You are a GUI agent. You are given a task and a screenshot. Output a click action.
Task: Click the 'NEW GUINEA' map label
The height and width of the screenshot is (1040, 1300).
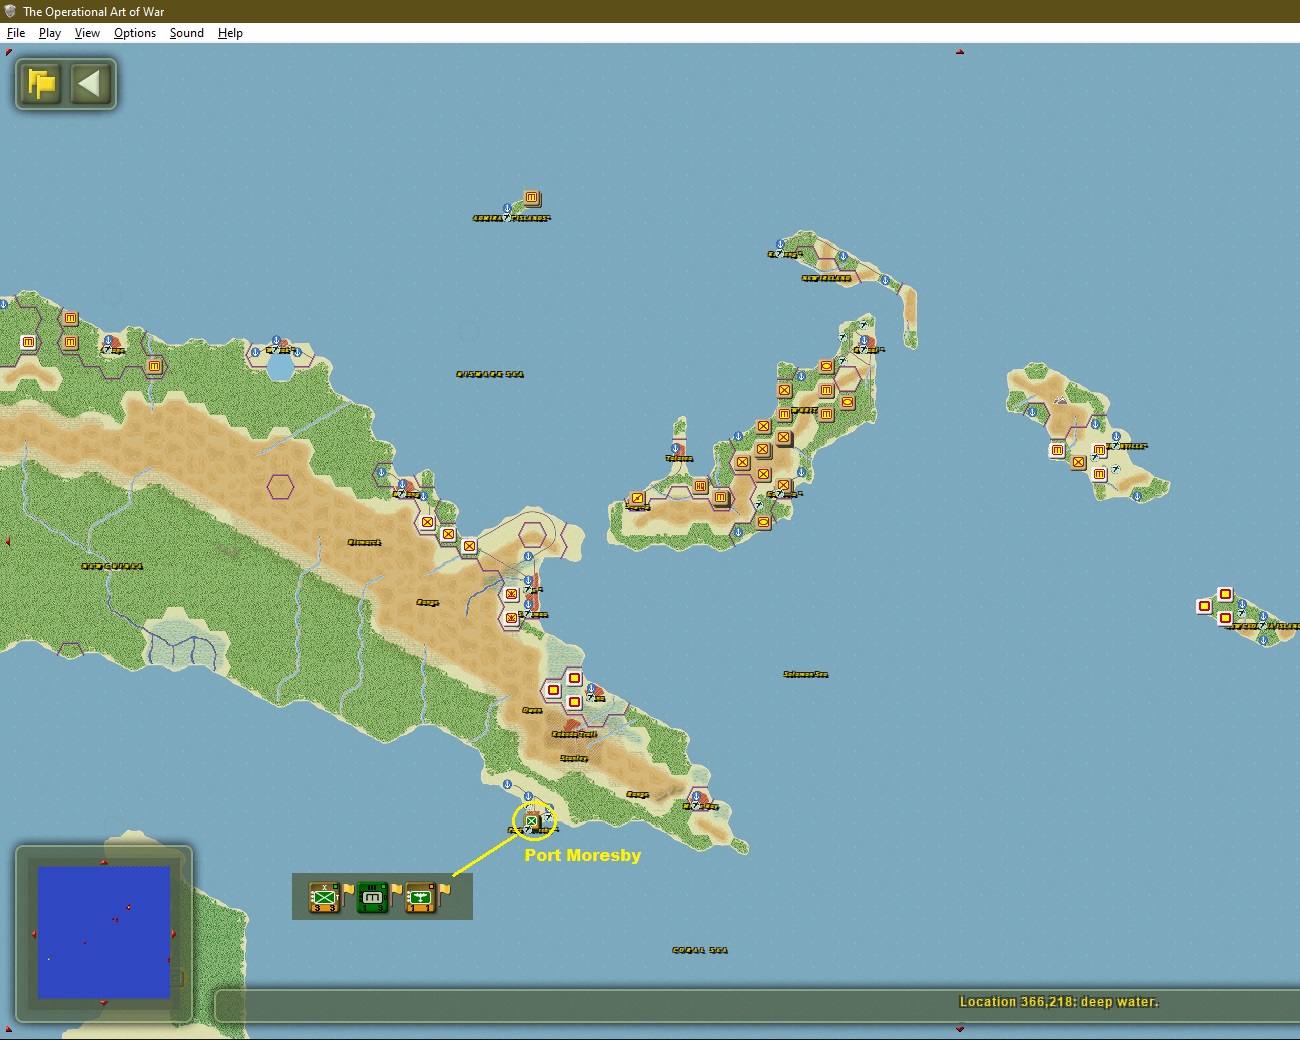[112, 566]
